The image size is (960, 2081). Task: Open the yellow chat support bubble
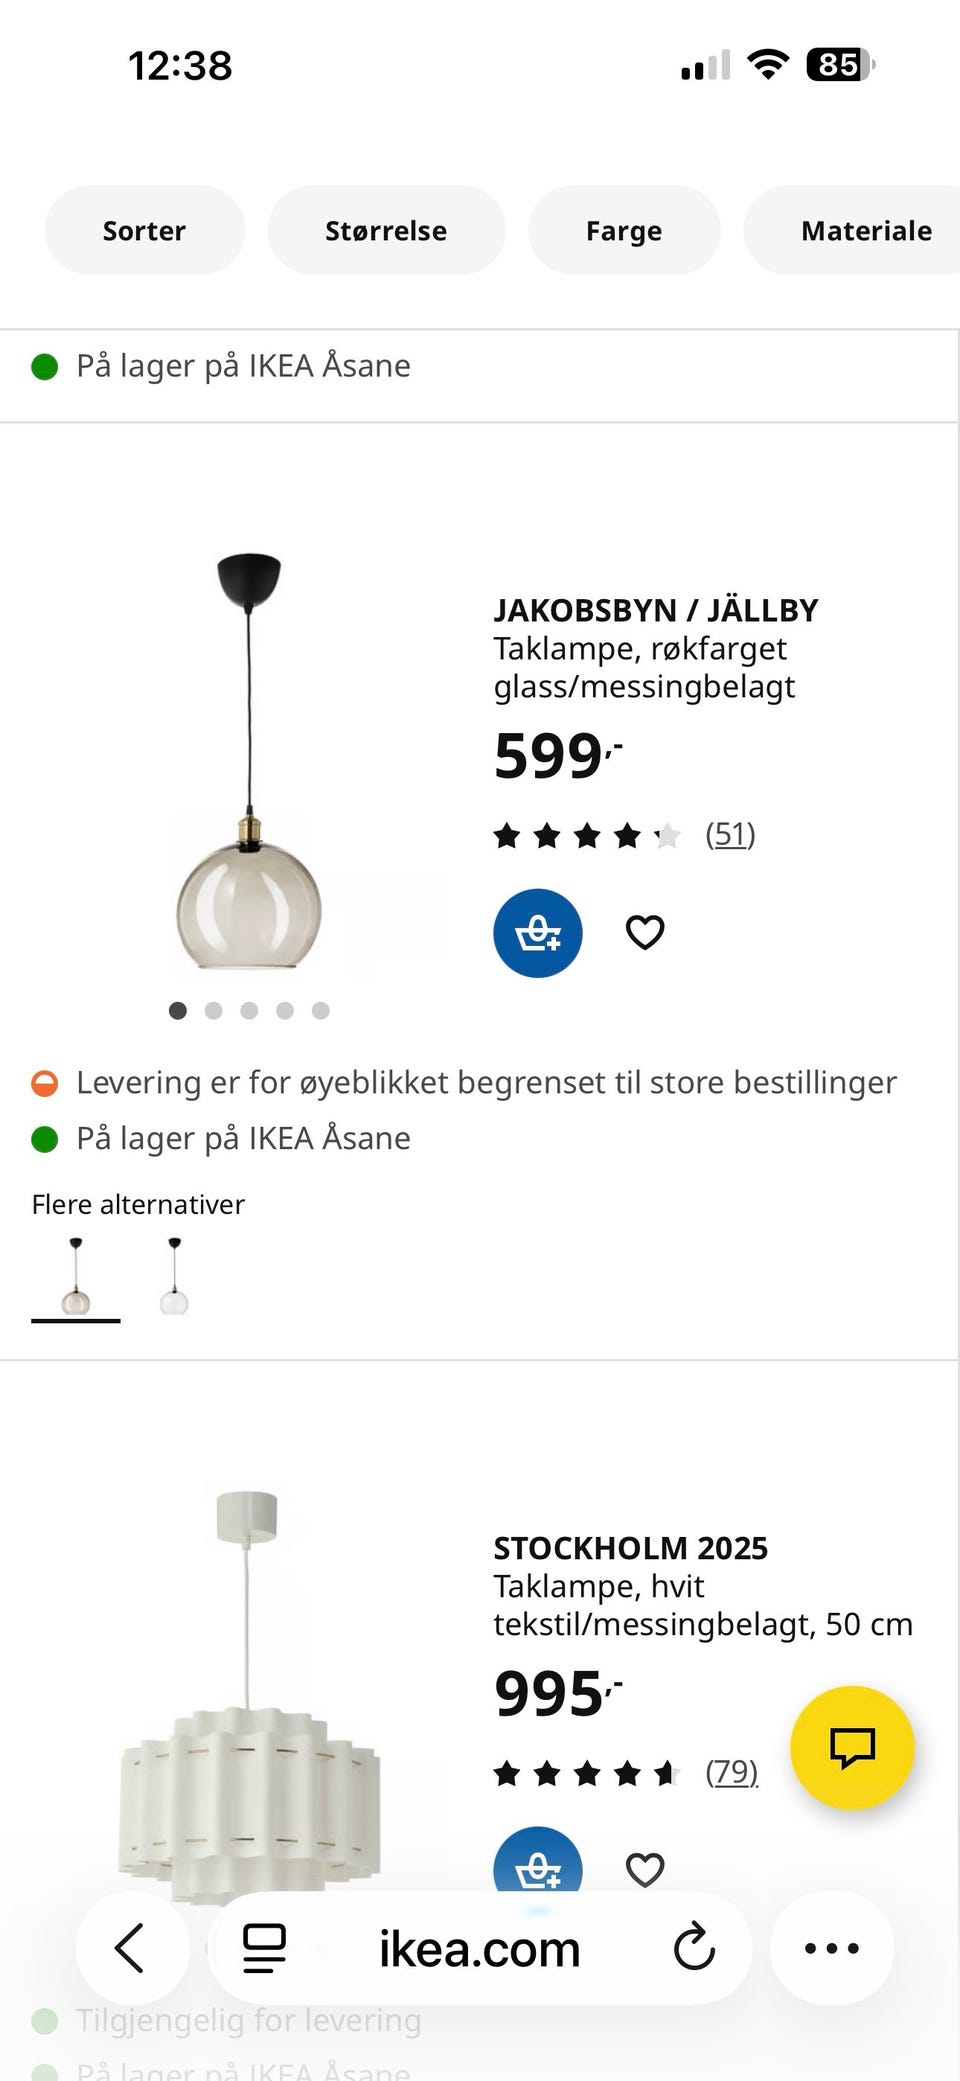click(x=852, y=1748)
